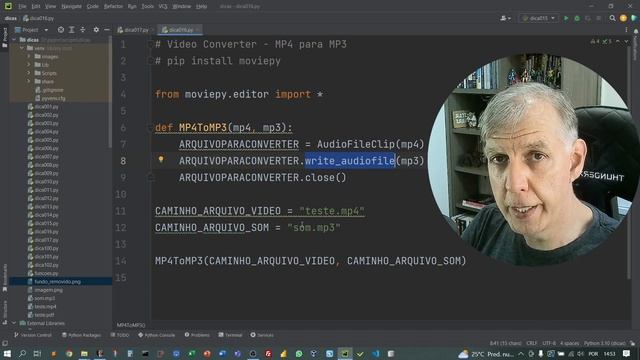
Task: Open the Project view selector dropdown
Action: 31,30
